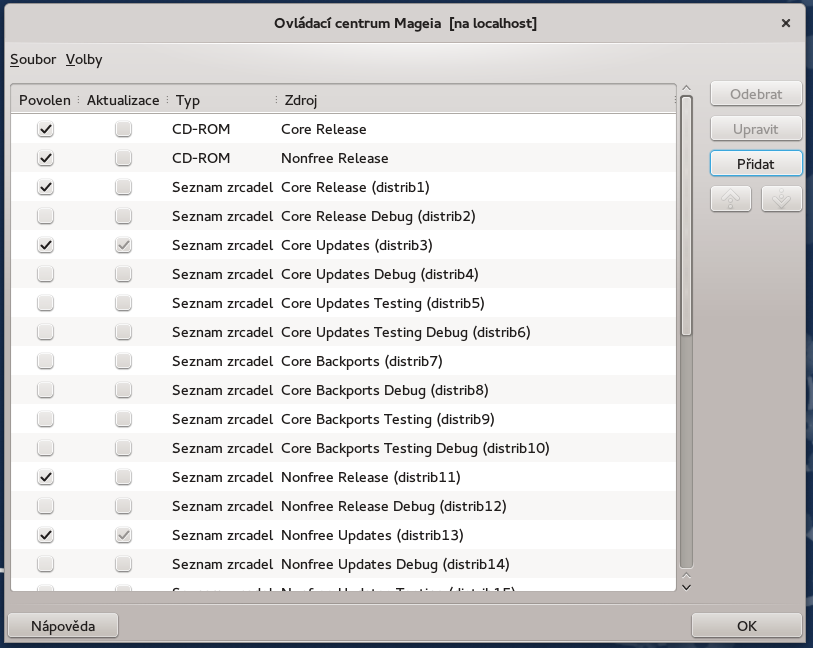
Task: Click the Upravit button
Action: [x=756, y=129]
